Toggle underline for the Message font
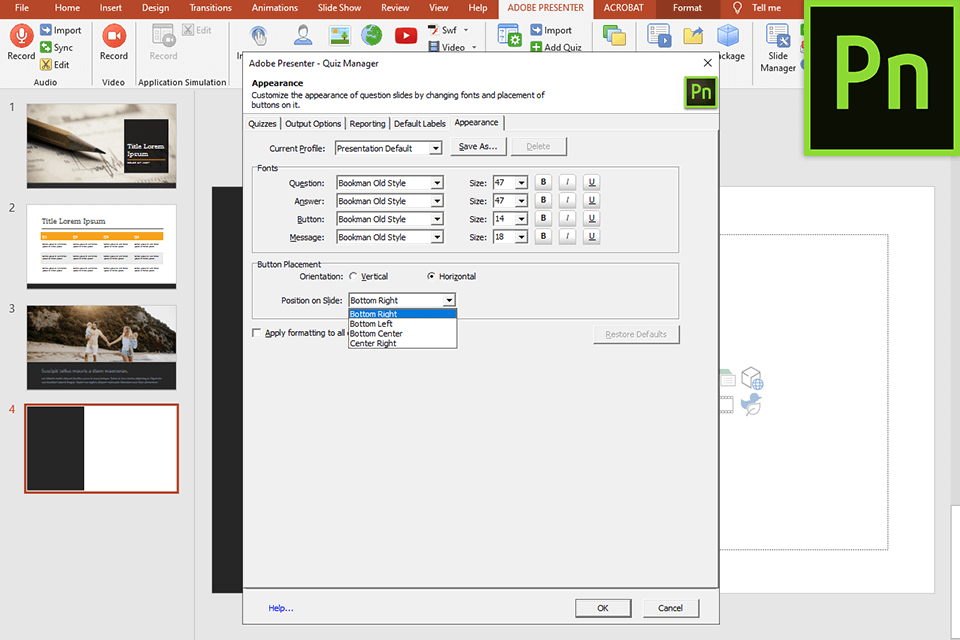Image resolution: width=960 pixels, height=640 pixels. click(591, 237)
